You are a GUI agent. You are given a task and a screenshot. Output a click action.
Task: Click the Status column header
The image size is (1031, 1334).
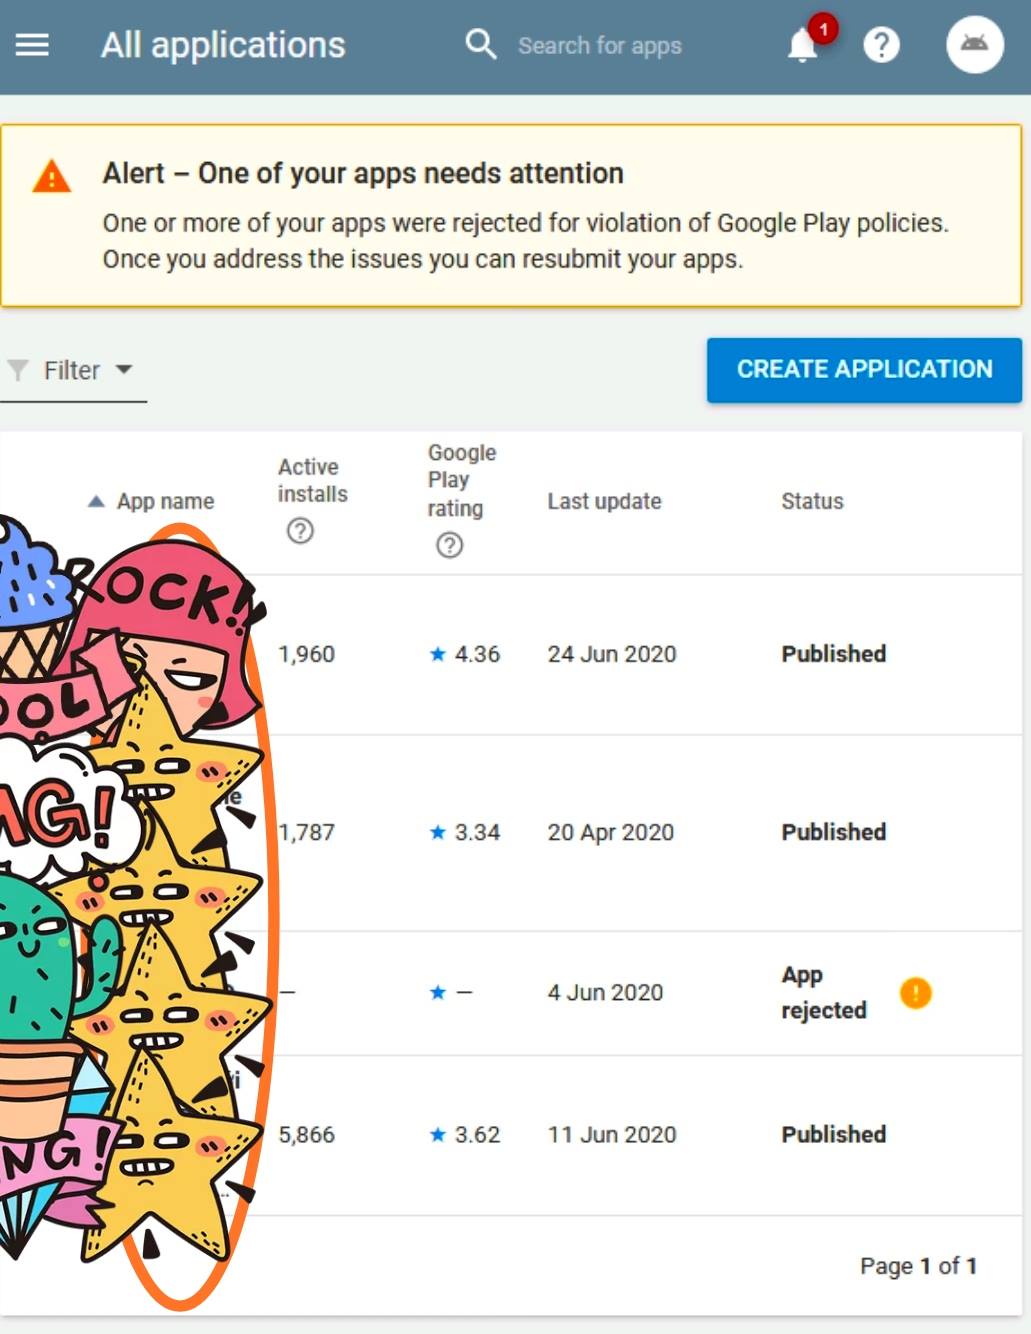(812, 501)
